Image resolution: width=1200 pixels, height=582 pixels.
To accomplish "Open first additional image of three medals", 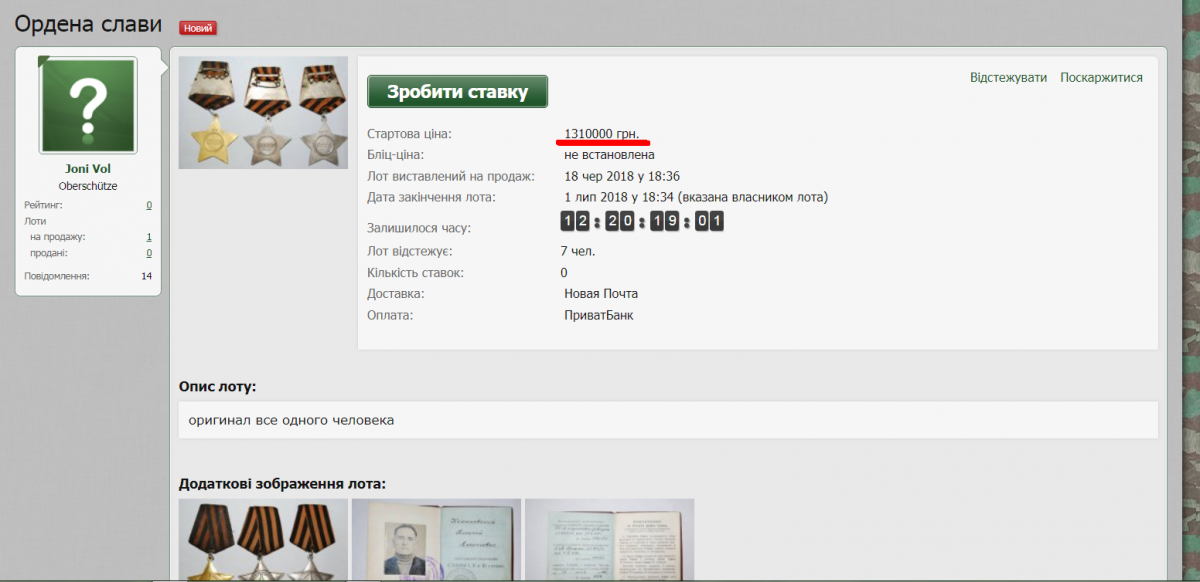I will pos(263,540).
